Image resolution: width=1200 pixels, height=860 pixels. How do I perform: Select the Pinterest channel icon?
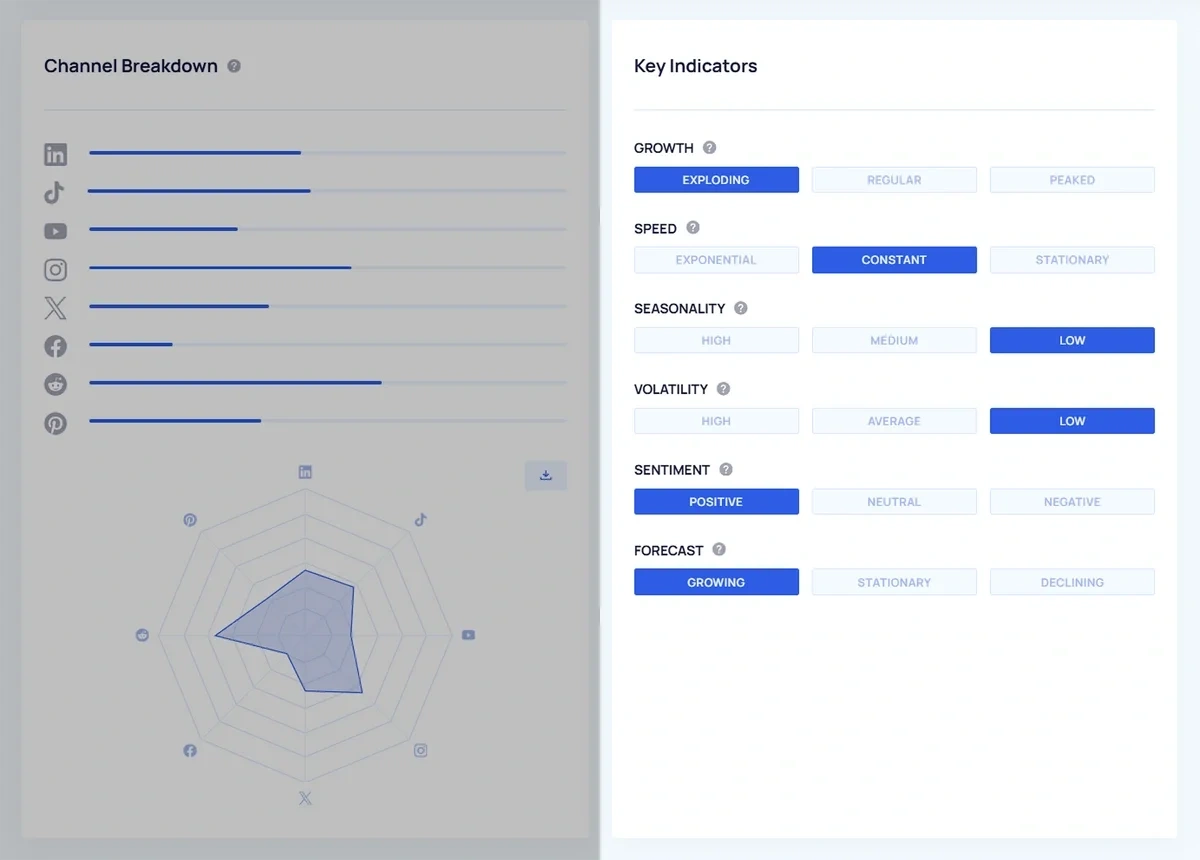[55, 423]
